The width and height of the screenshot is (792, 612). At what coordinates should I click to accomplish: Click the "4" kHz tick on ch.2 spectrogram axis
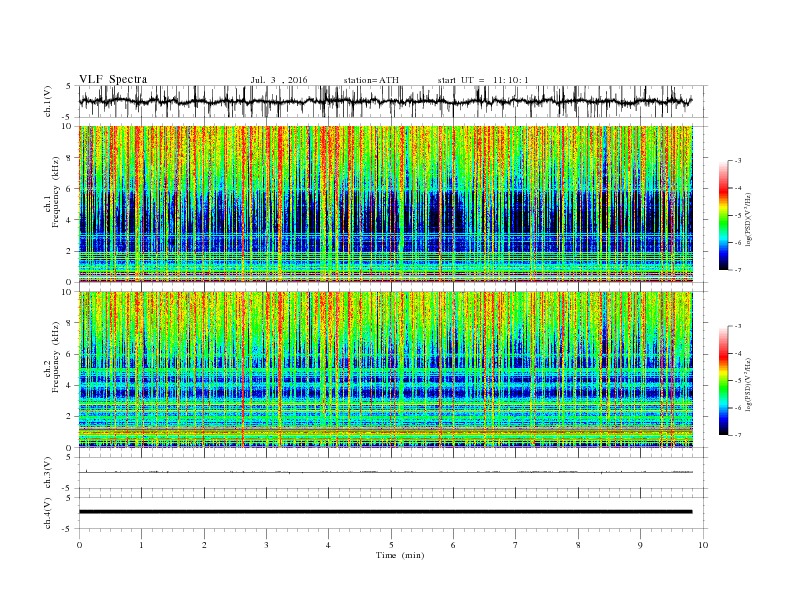click(70, 385)
